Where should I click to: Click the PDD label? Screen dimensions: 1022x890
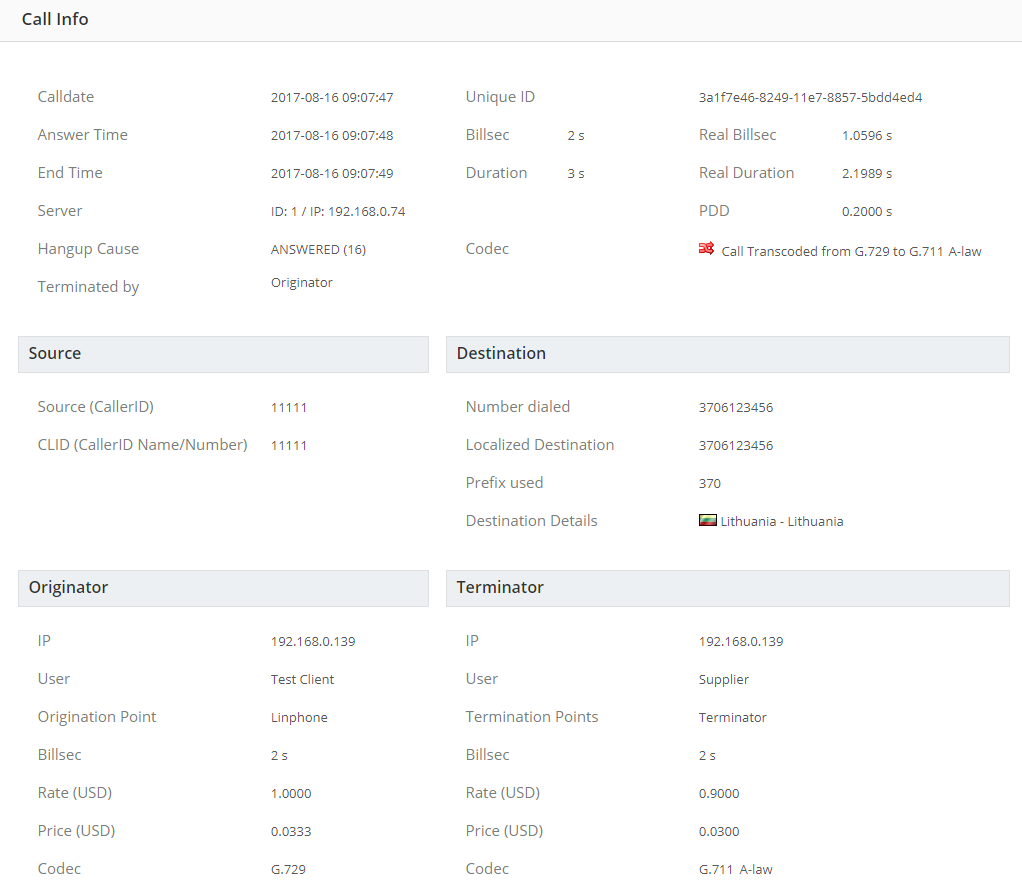tap(714, 211)
